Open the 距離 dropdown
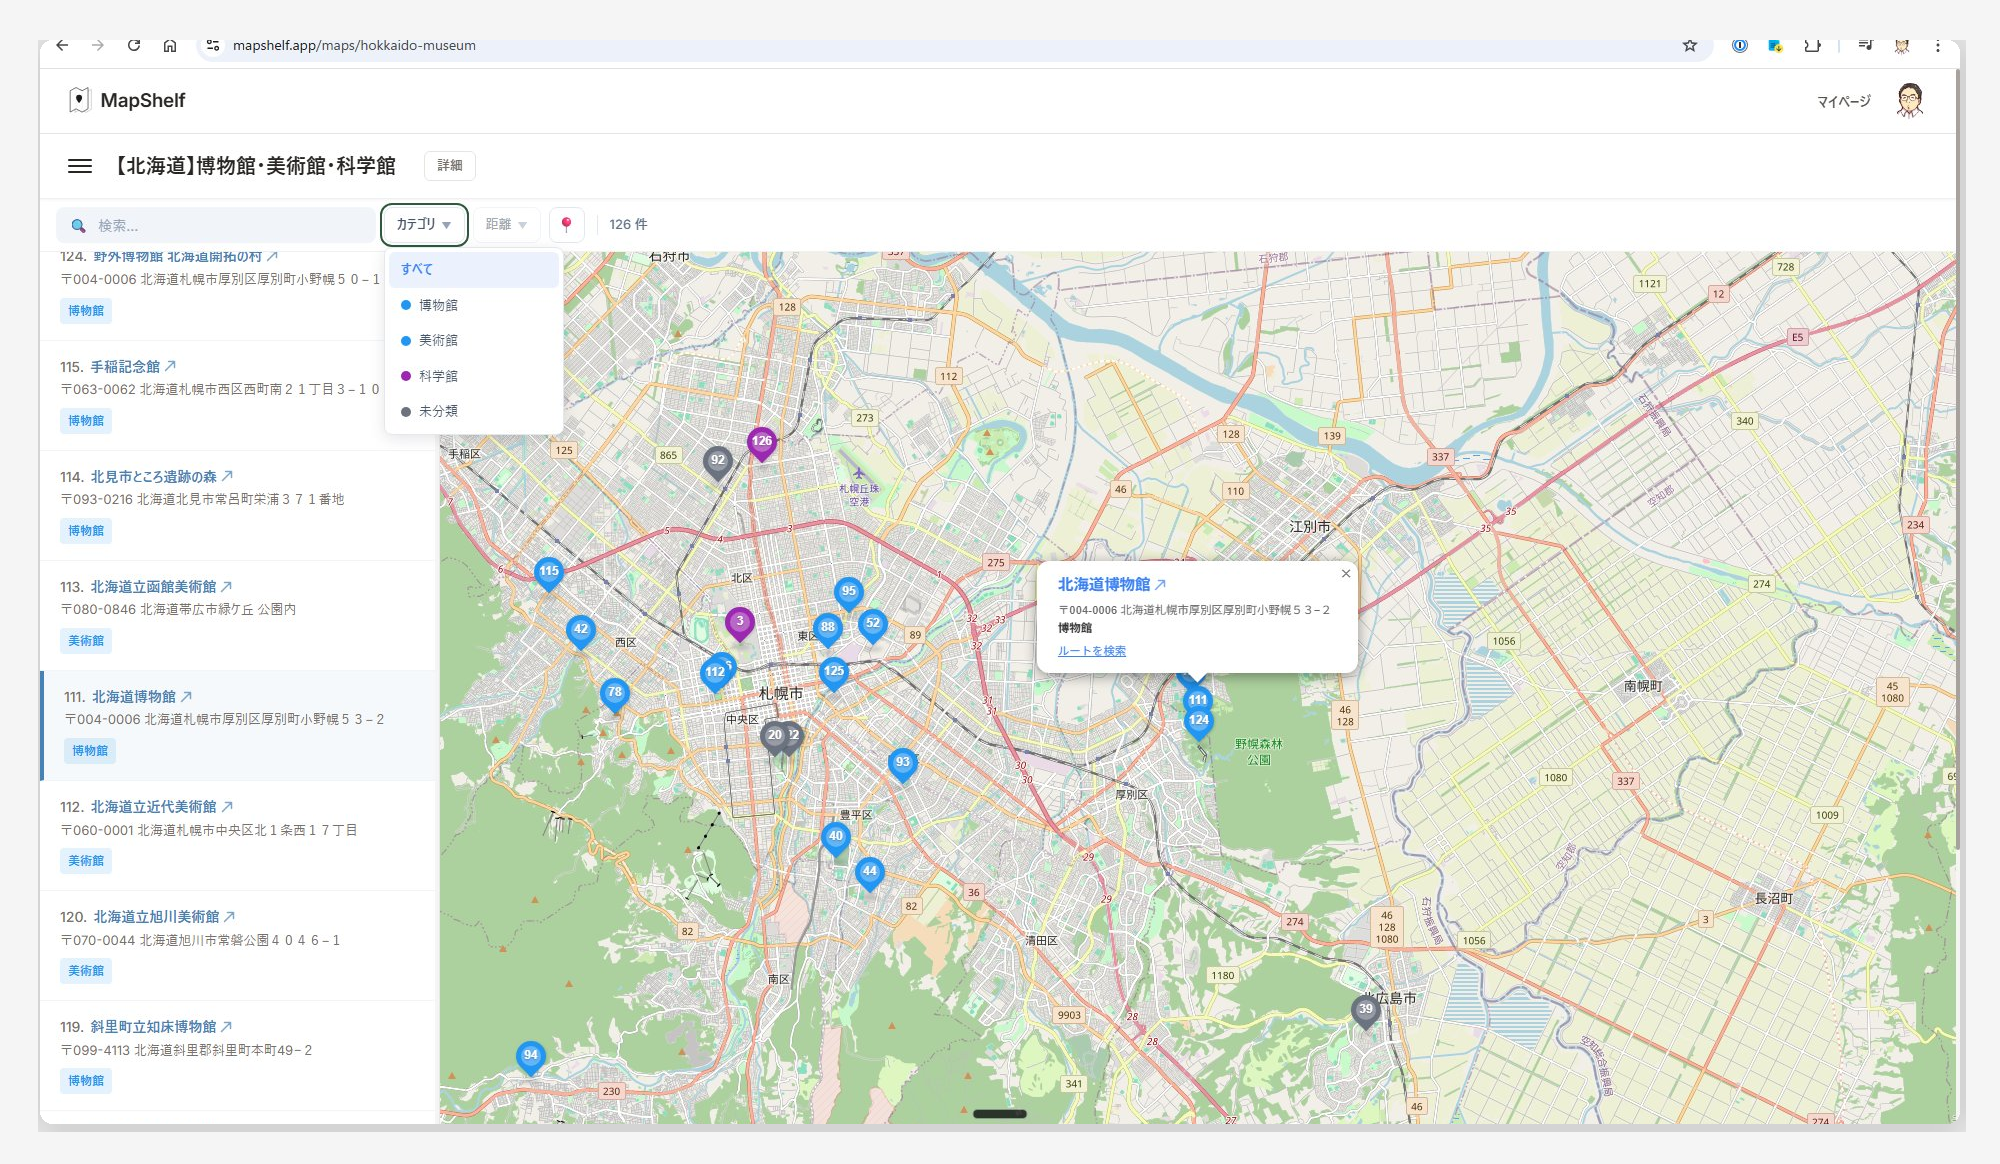The height and width of the screenshot is (1164, 2000). click(504, 224)
